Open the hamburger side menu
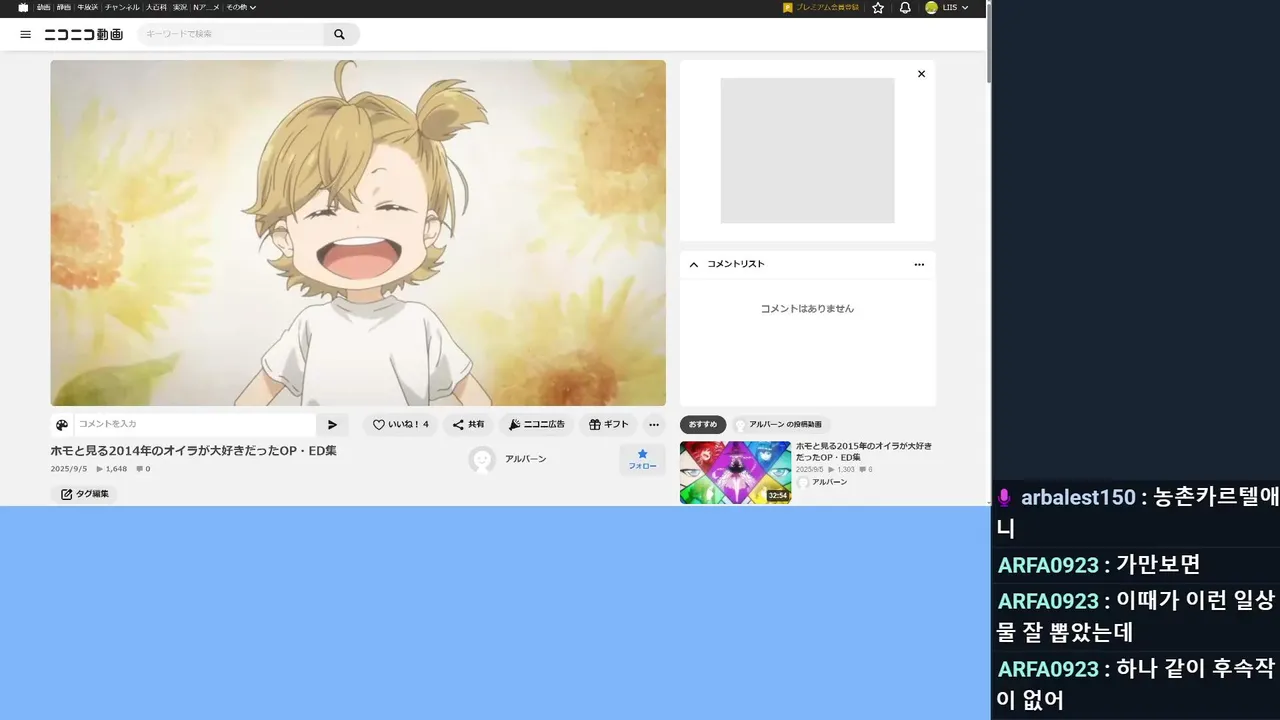This screenshot has width=1280, height=720. click(x=25, y=34)
